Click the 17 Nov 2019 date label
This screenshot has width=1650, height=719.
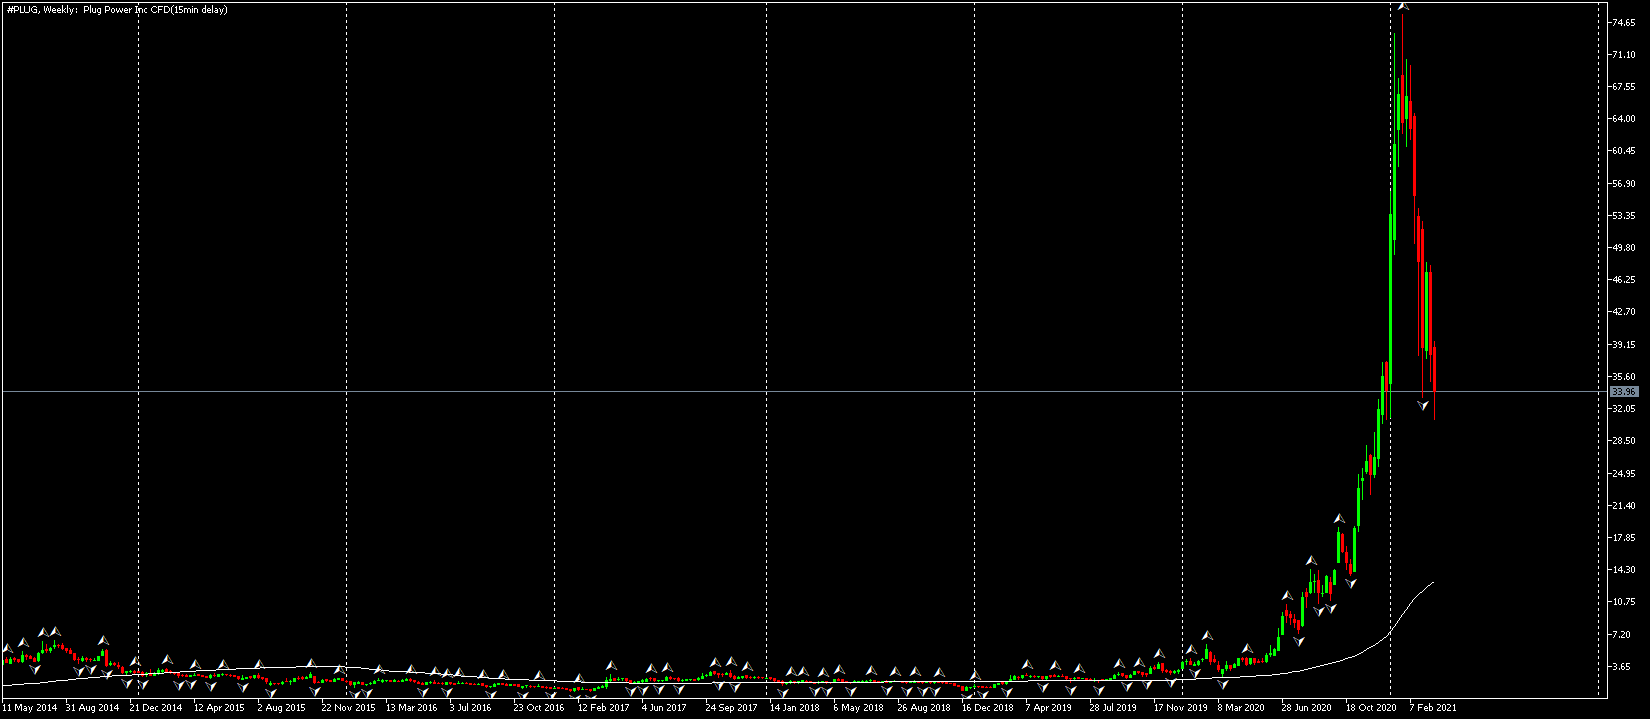[1180, 707]
